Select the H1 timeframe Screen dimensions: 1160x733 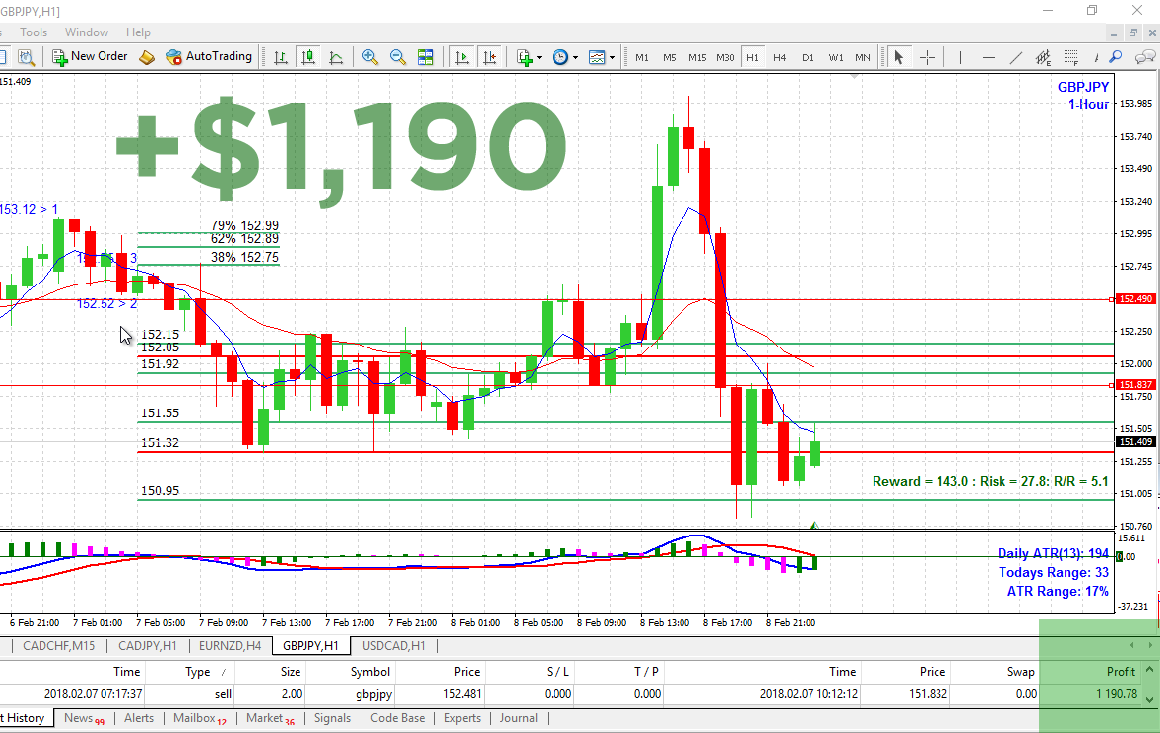coord(752,57)
